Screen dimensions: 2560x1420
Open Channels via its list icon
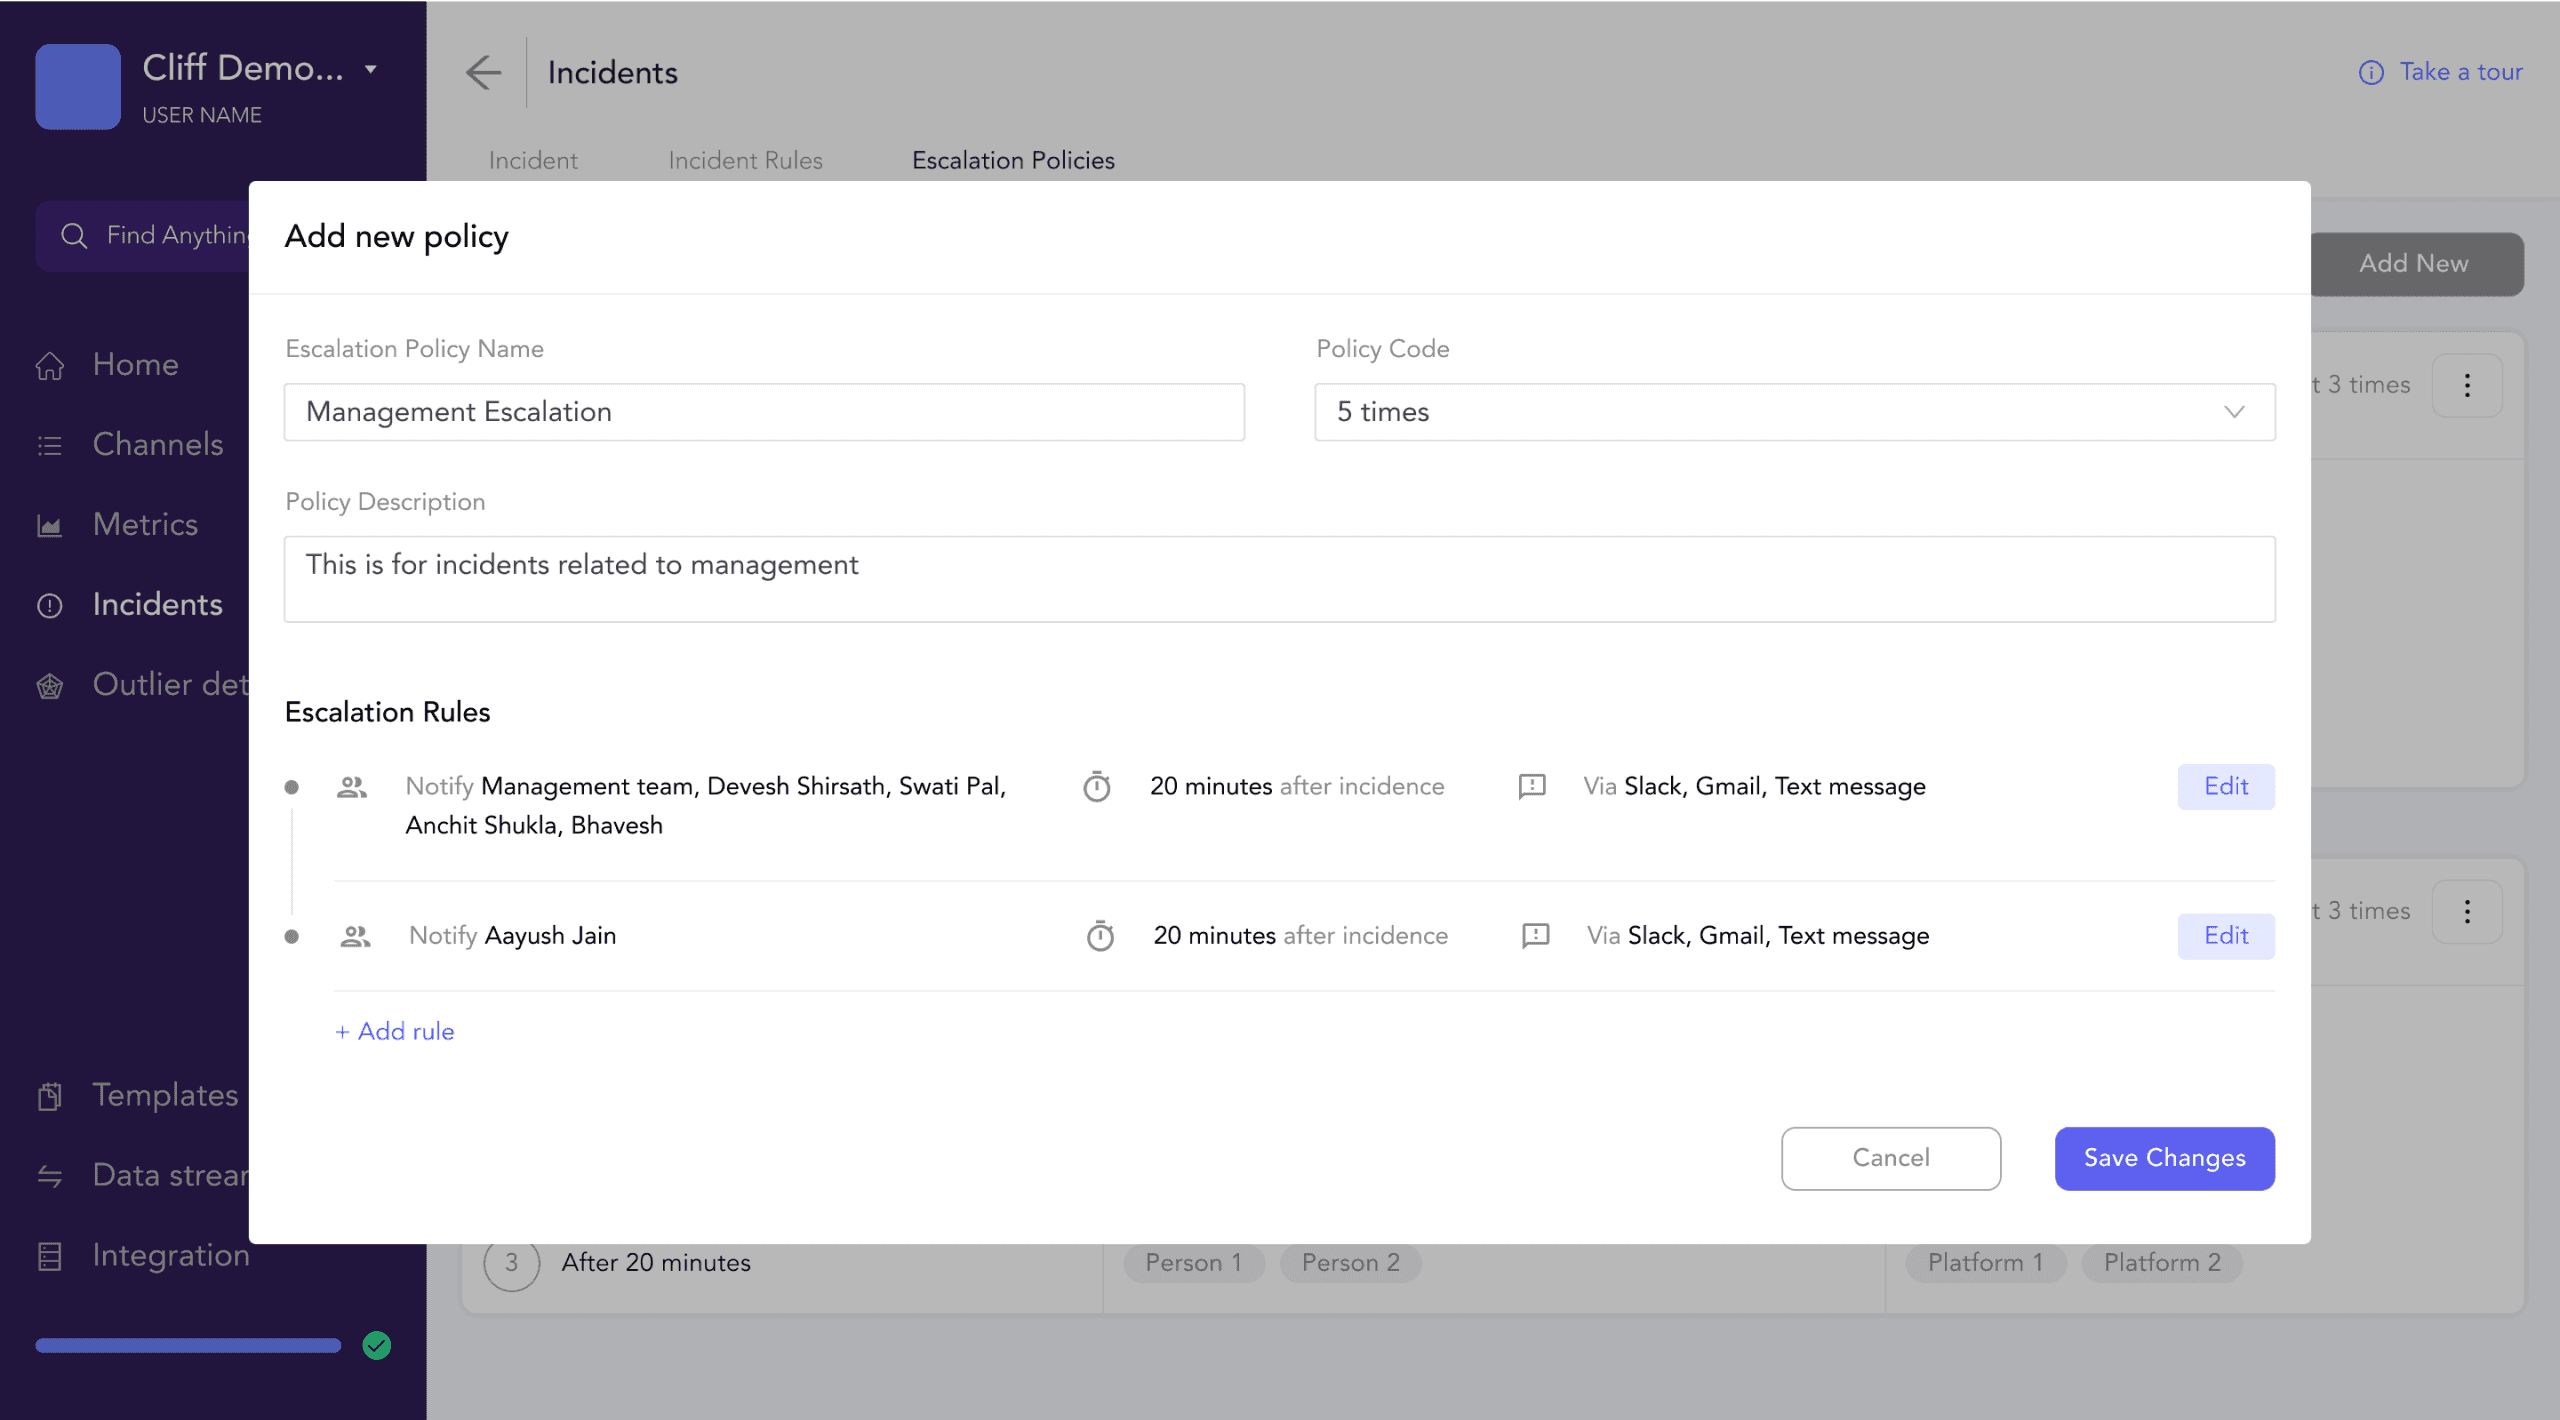pyautogui.click(x=50, y=446)
